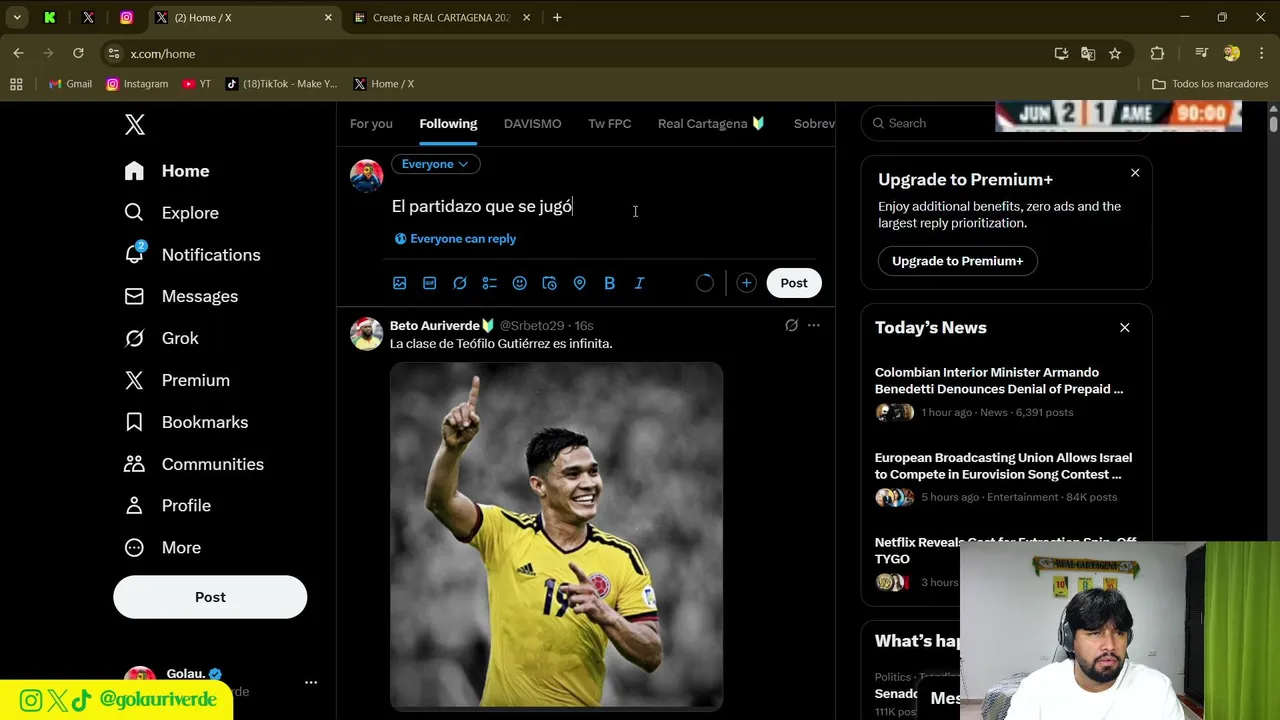The width and height of the screenshot is (1280, 720).
Task: Insert a GIF into the post
Action: tap(430, 283)
